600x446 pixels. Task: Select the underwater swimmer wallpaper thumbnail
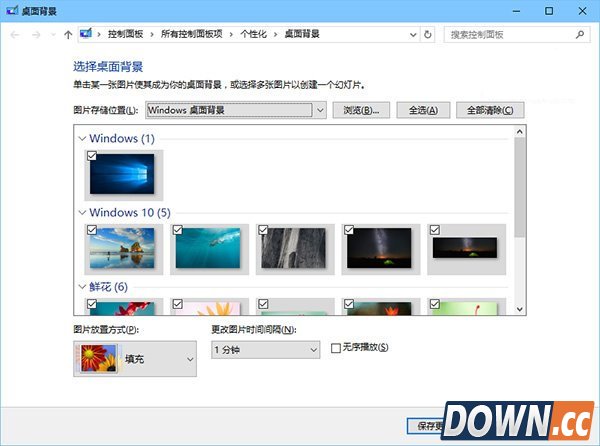click(208, 248)
